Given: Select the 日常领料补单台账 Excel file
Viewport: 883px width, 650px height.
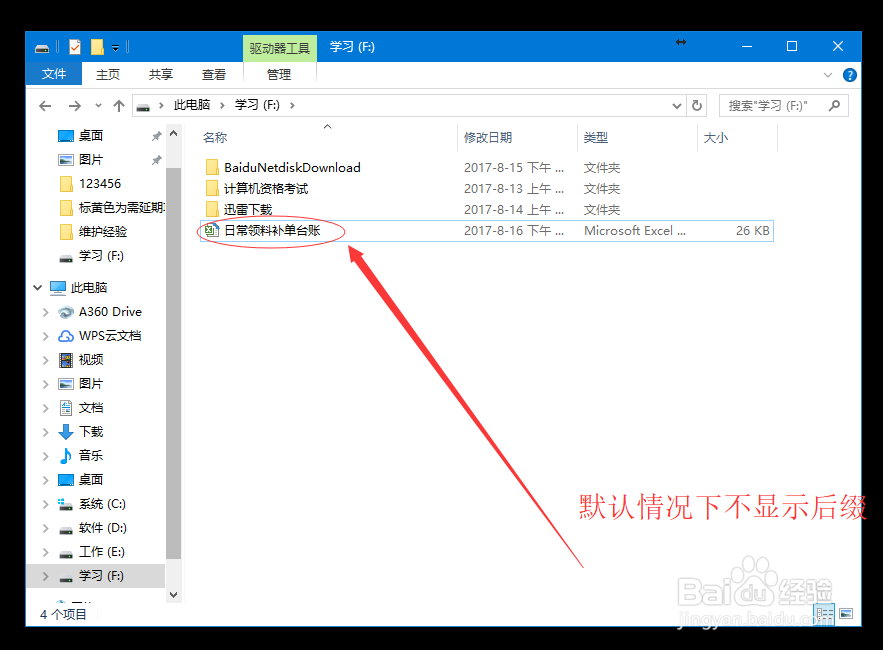Looking at the screenshot, I should pyautogui.click(x=272, y=230).
